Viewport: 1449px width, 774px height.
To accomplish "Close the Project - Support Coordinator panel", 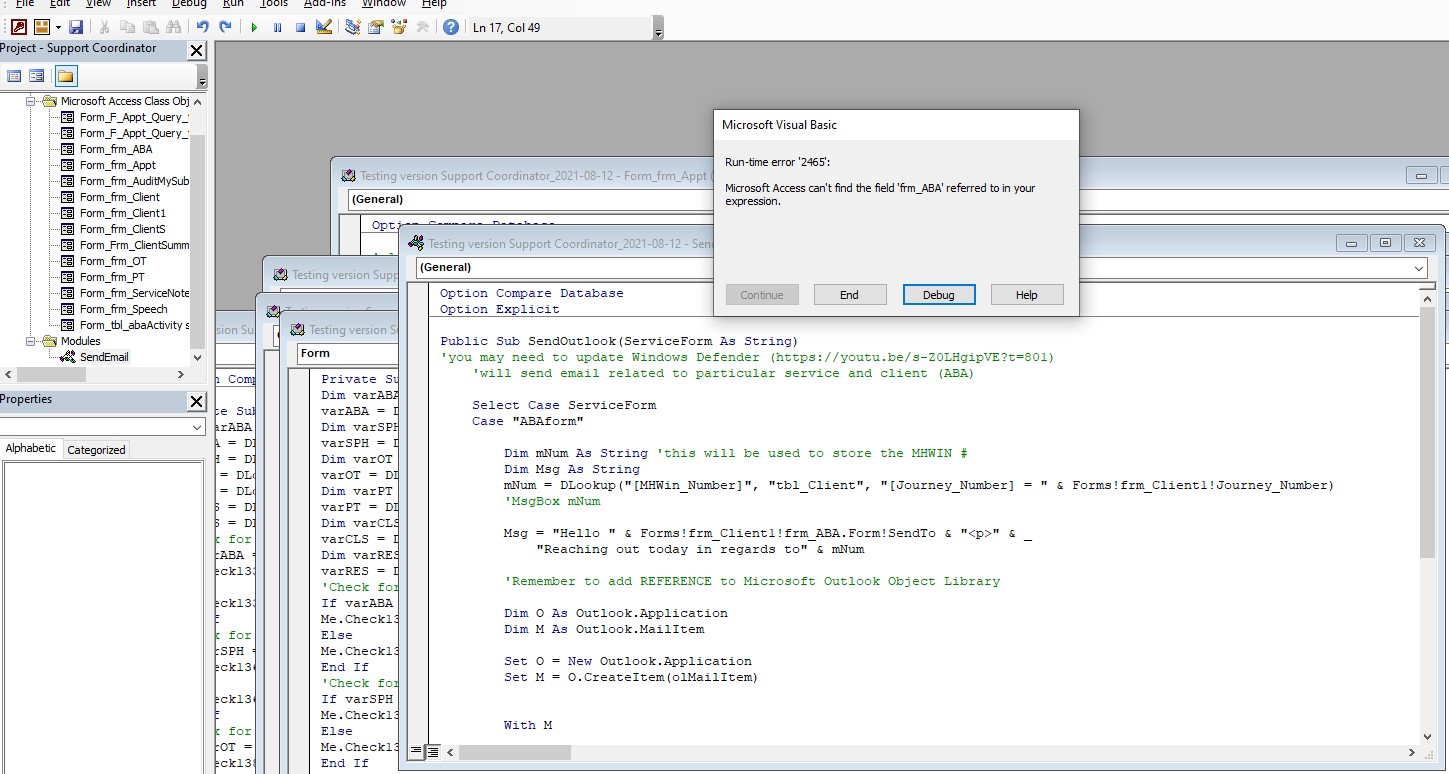I will pos(196,50).
